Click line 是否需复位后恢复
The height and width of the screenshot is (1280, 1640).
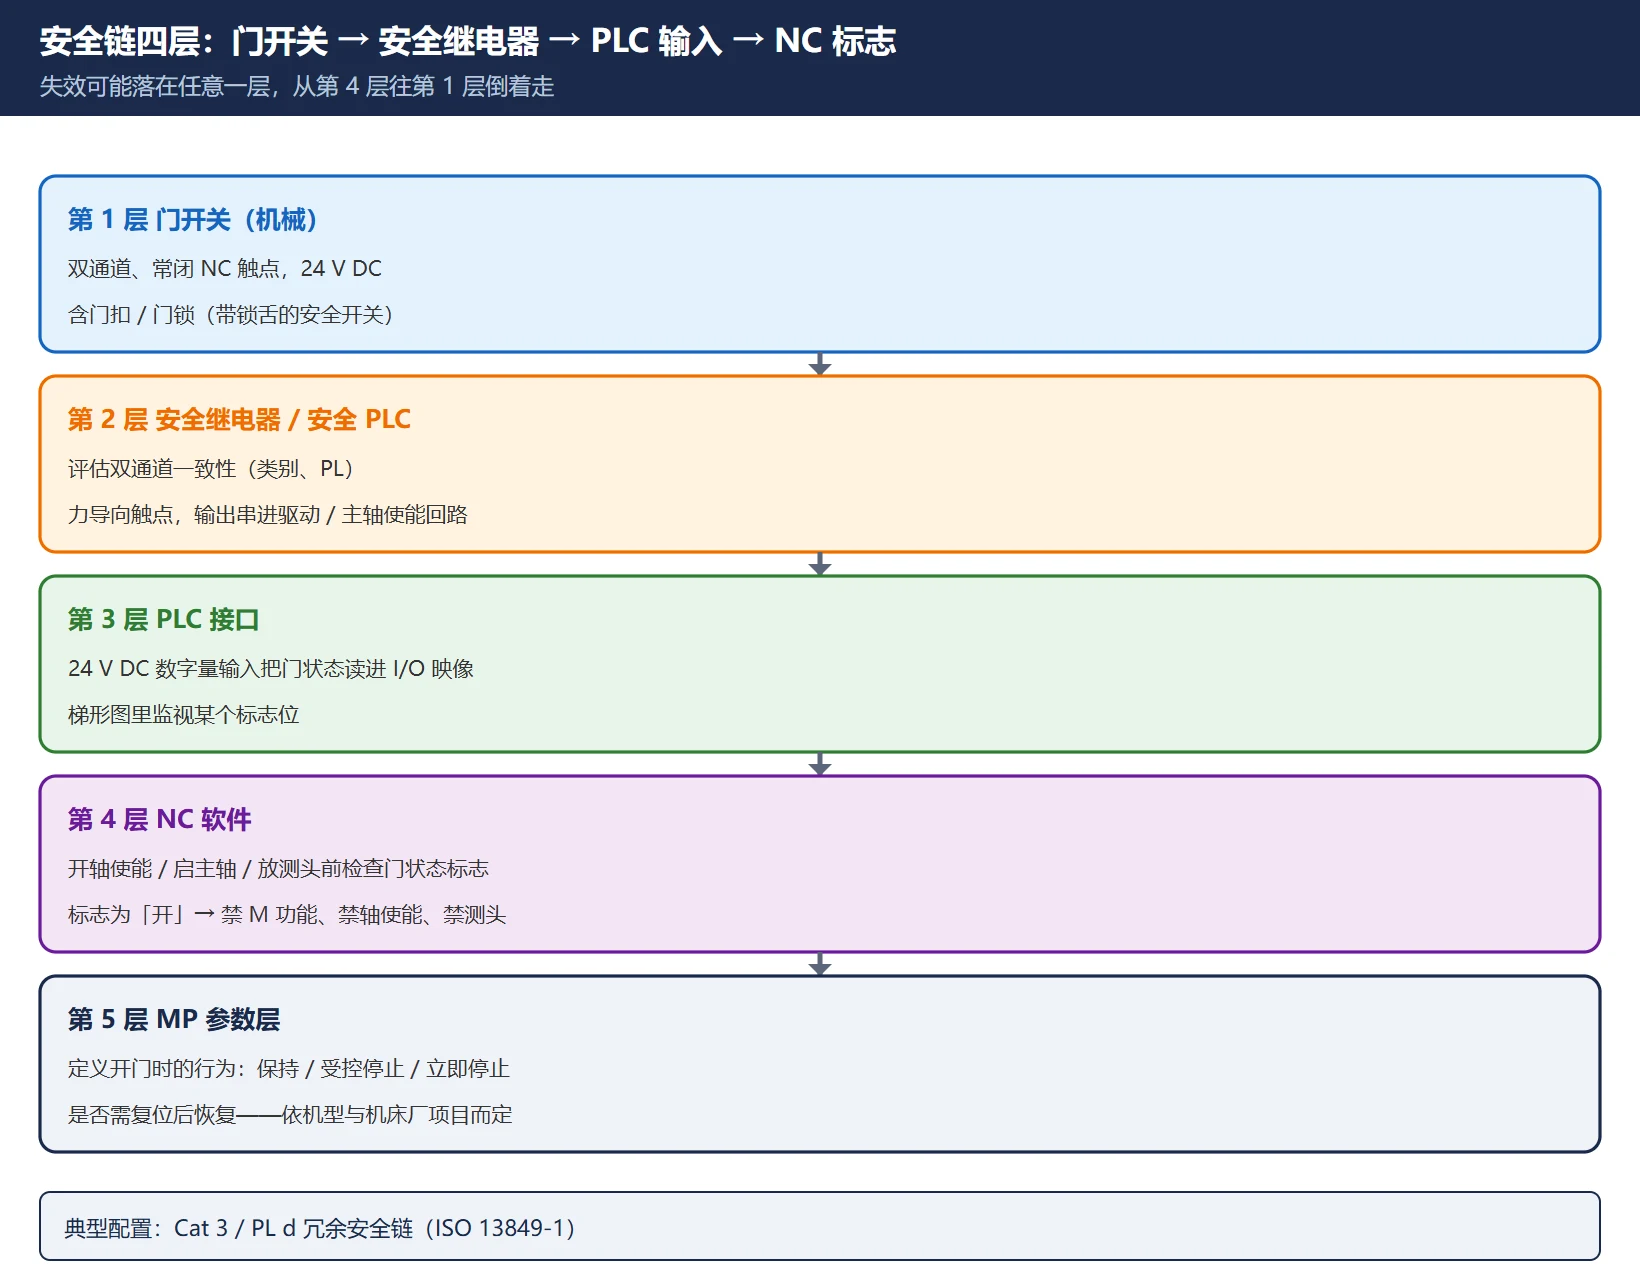point(290,1114)
